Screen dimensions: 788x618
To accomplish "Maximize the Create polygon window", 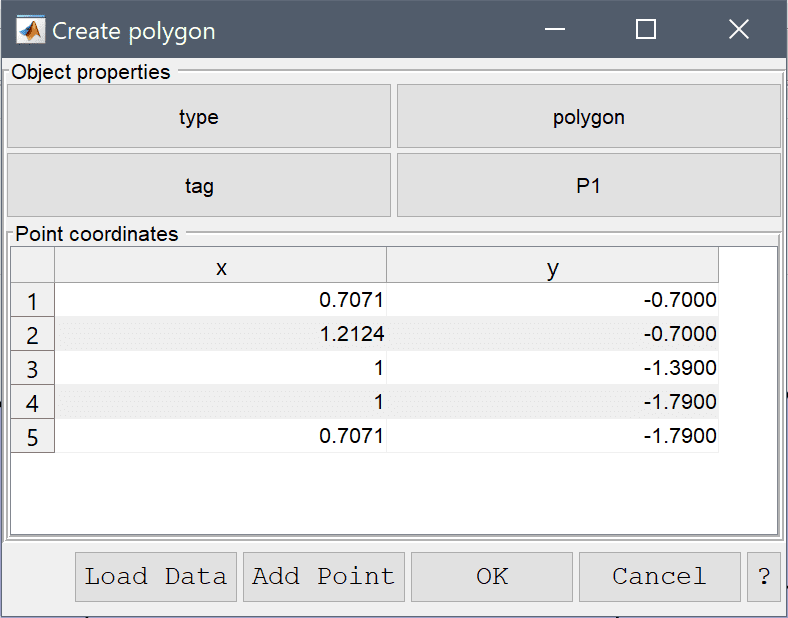I will pyautogui.click(x=646, y=29).
